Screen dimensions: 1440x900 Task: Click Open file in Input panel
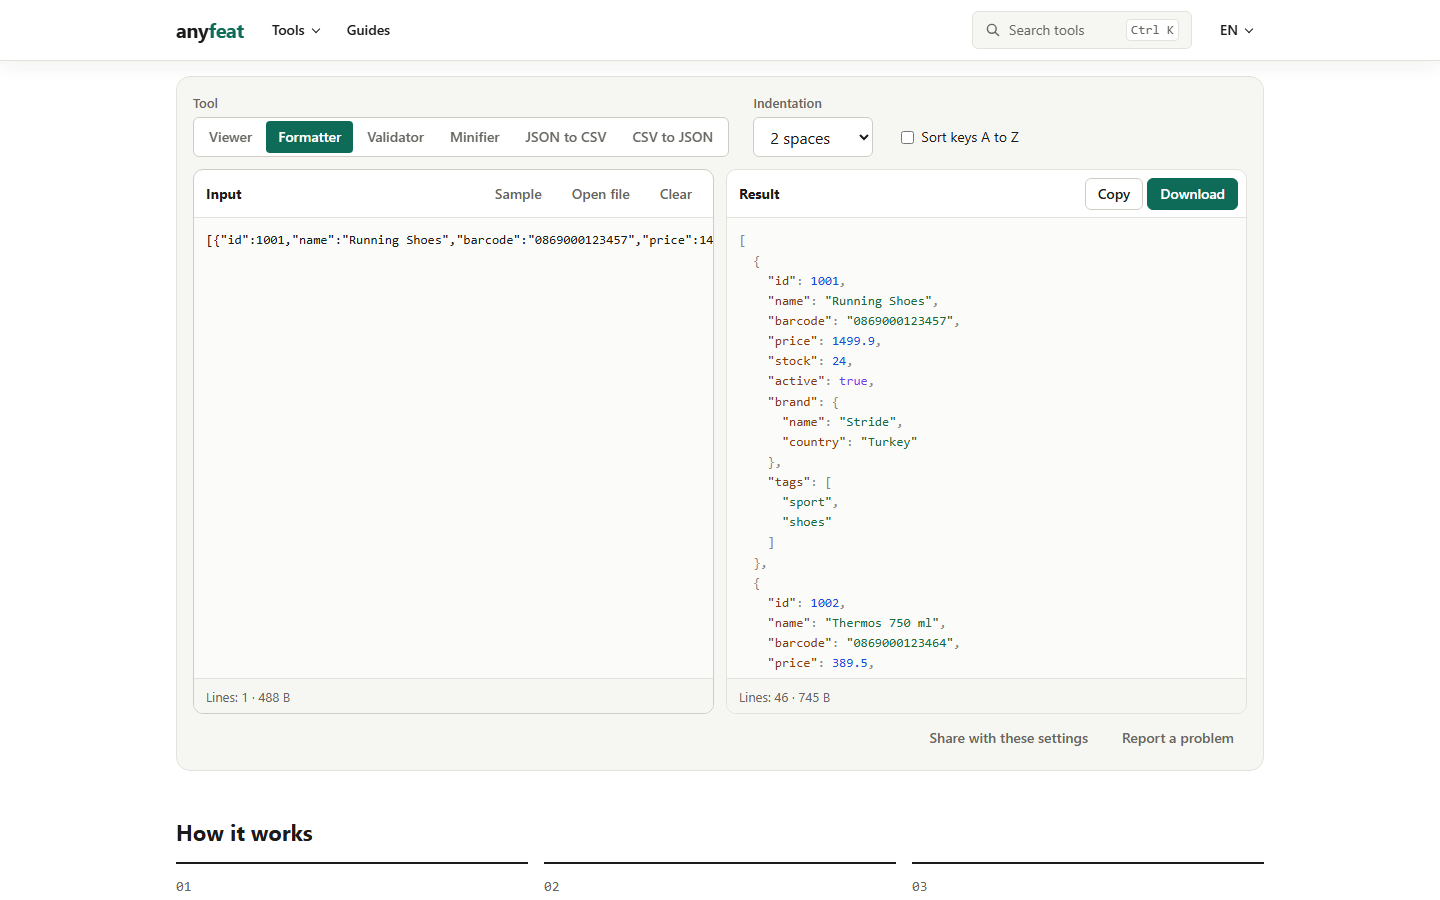coord(601,194)
